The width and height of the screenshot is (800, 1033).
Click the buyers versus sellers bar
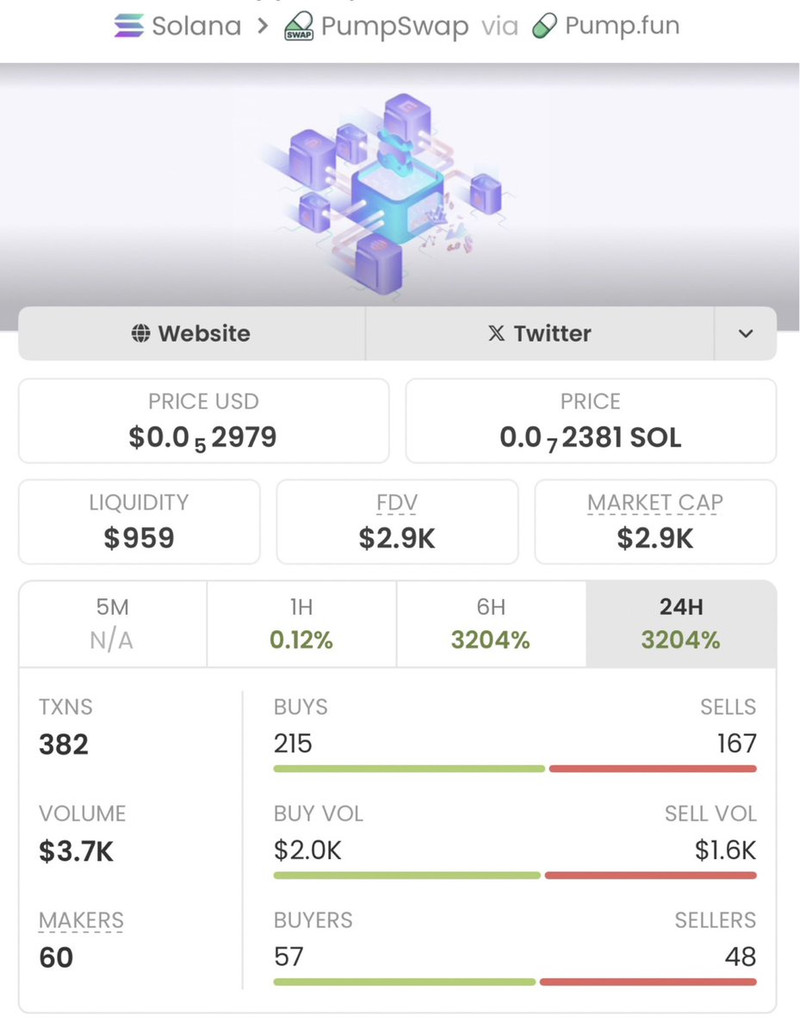514,982
